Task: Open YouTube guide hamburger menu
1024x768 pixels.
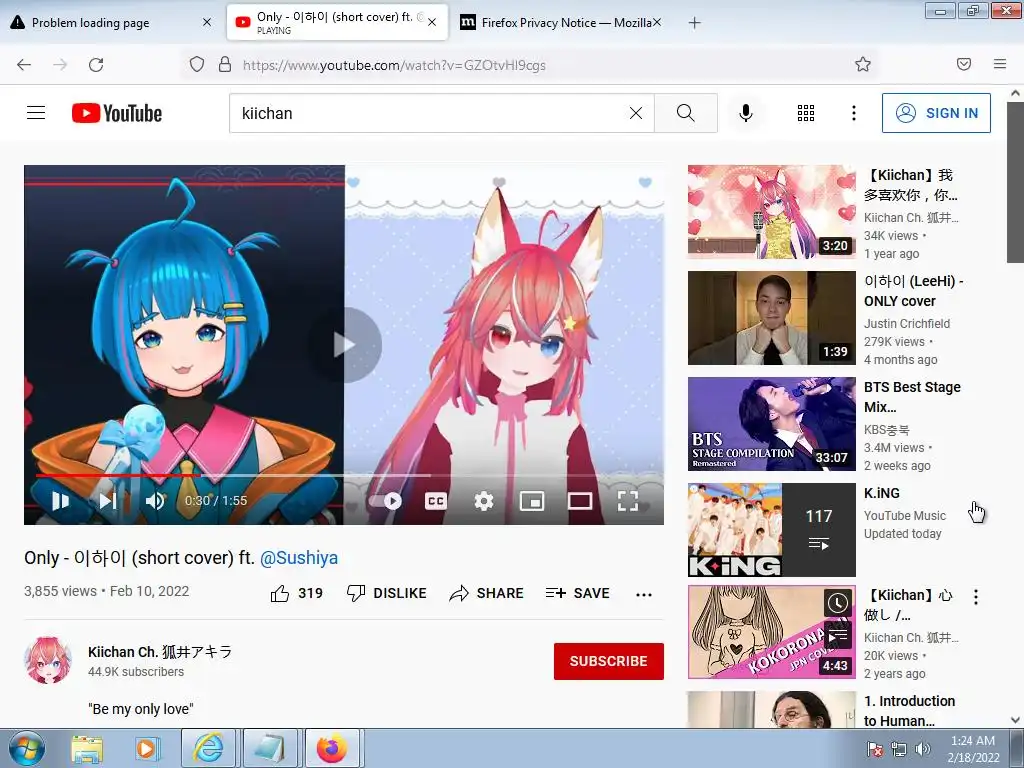Action: click(36, 113)
